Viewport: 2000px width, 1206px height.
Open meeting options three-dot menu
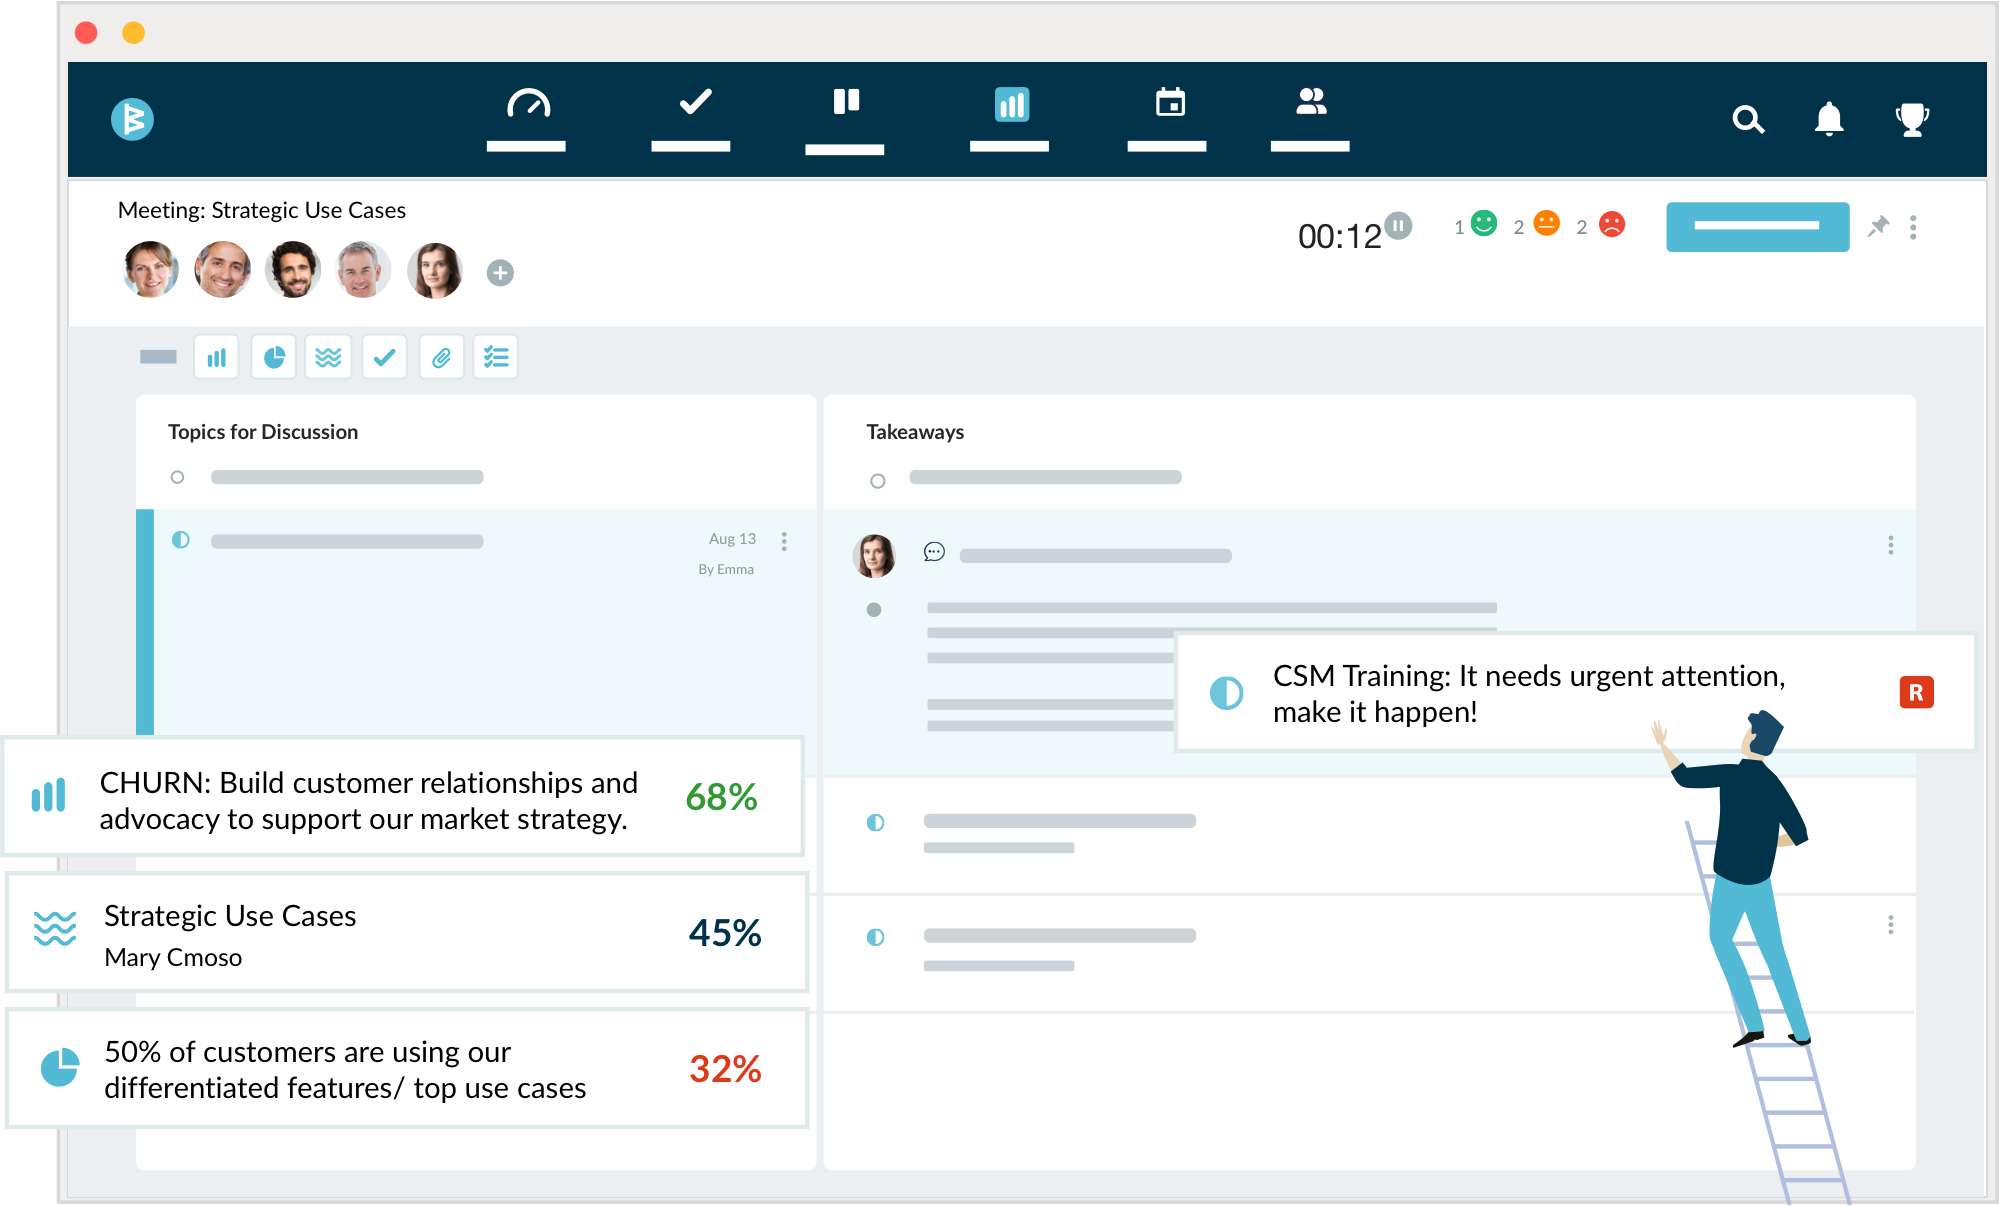point(1913,227)
